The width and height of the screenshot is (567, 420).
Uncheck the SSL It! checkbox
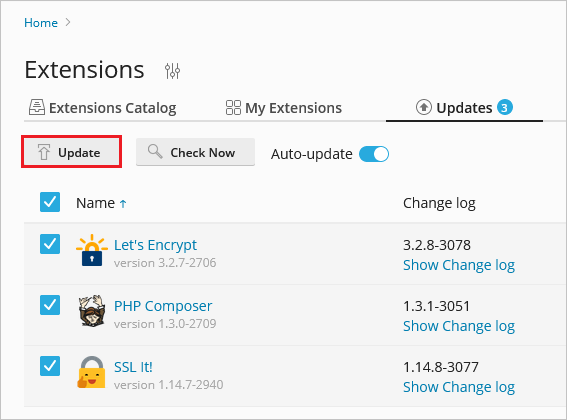pyautogui.click(x=50, y=366)
